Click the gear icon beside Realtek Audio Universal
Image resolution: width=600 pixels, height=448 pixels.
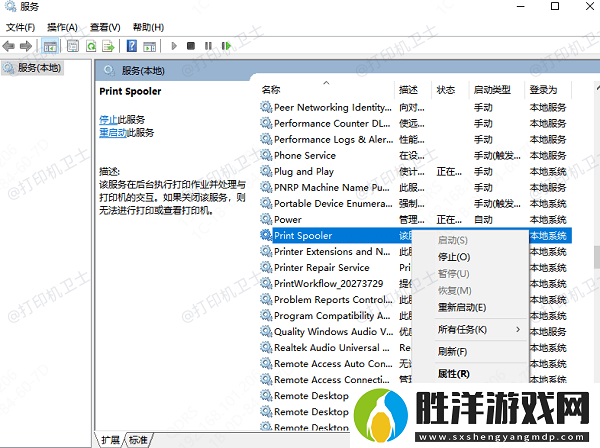coord(266,347)
